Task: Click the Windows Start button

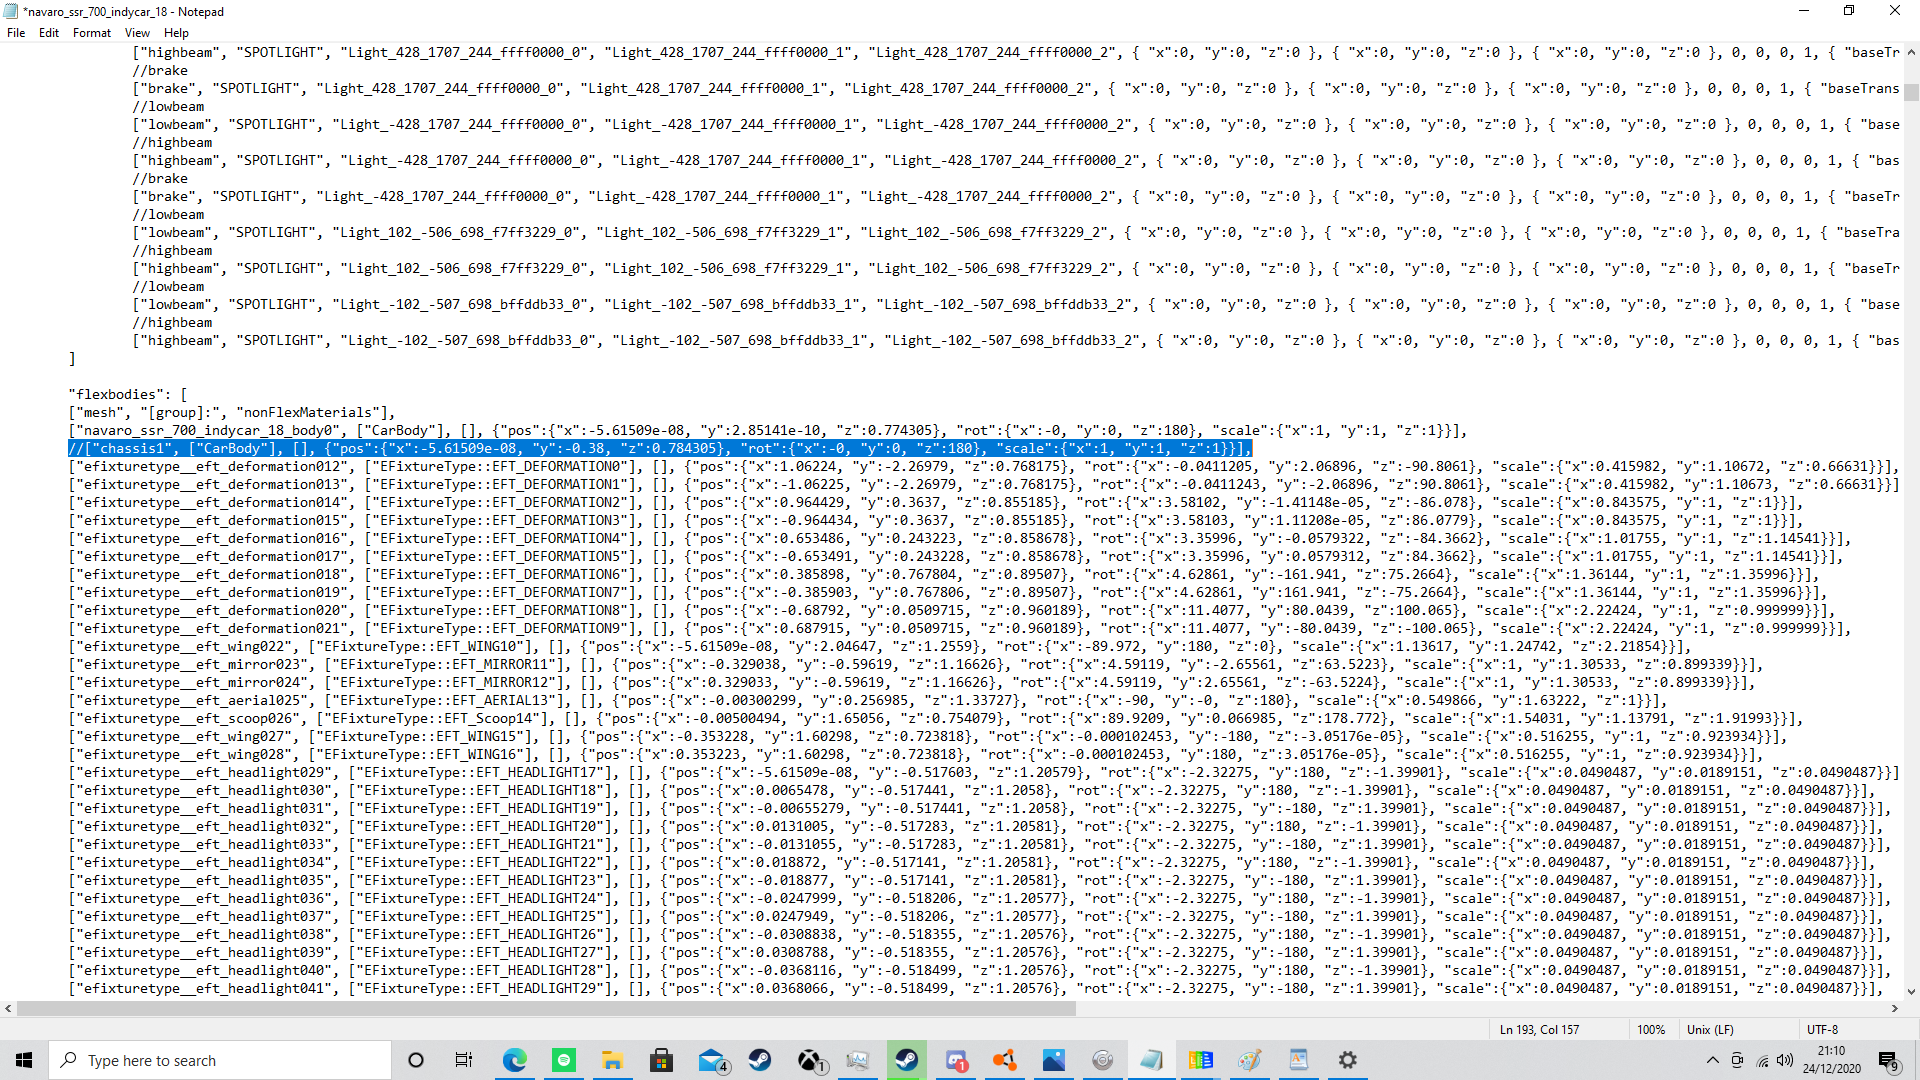Action: coord(24,1060)
